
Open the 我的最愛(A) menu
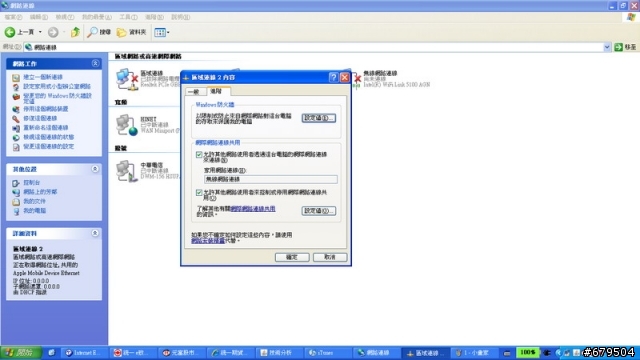tap(96, 17)
